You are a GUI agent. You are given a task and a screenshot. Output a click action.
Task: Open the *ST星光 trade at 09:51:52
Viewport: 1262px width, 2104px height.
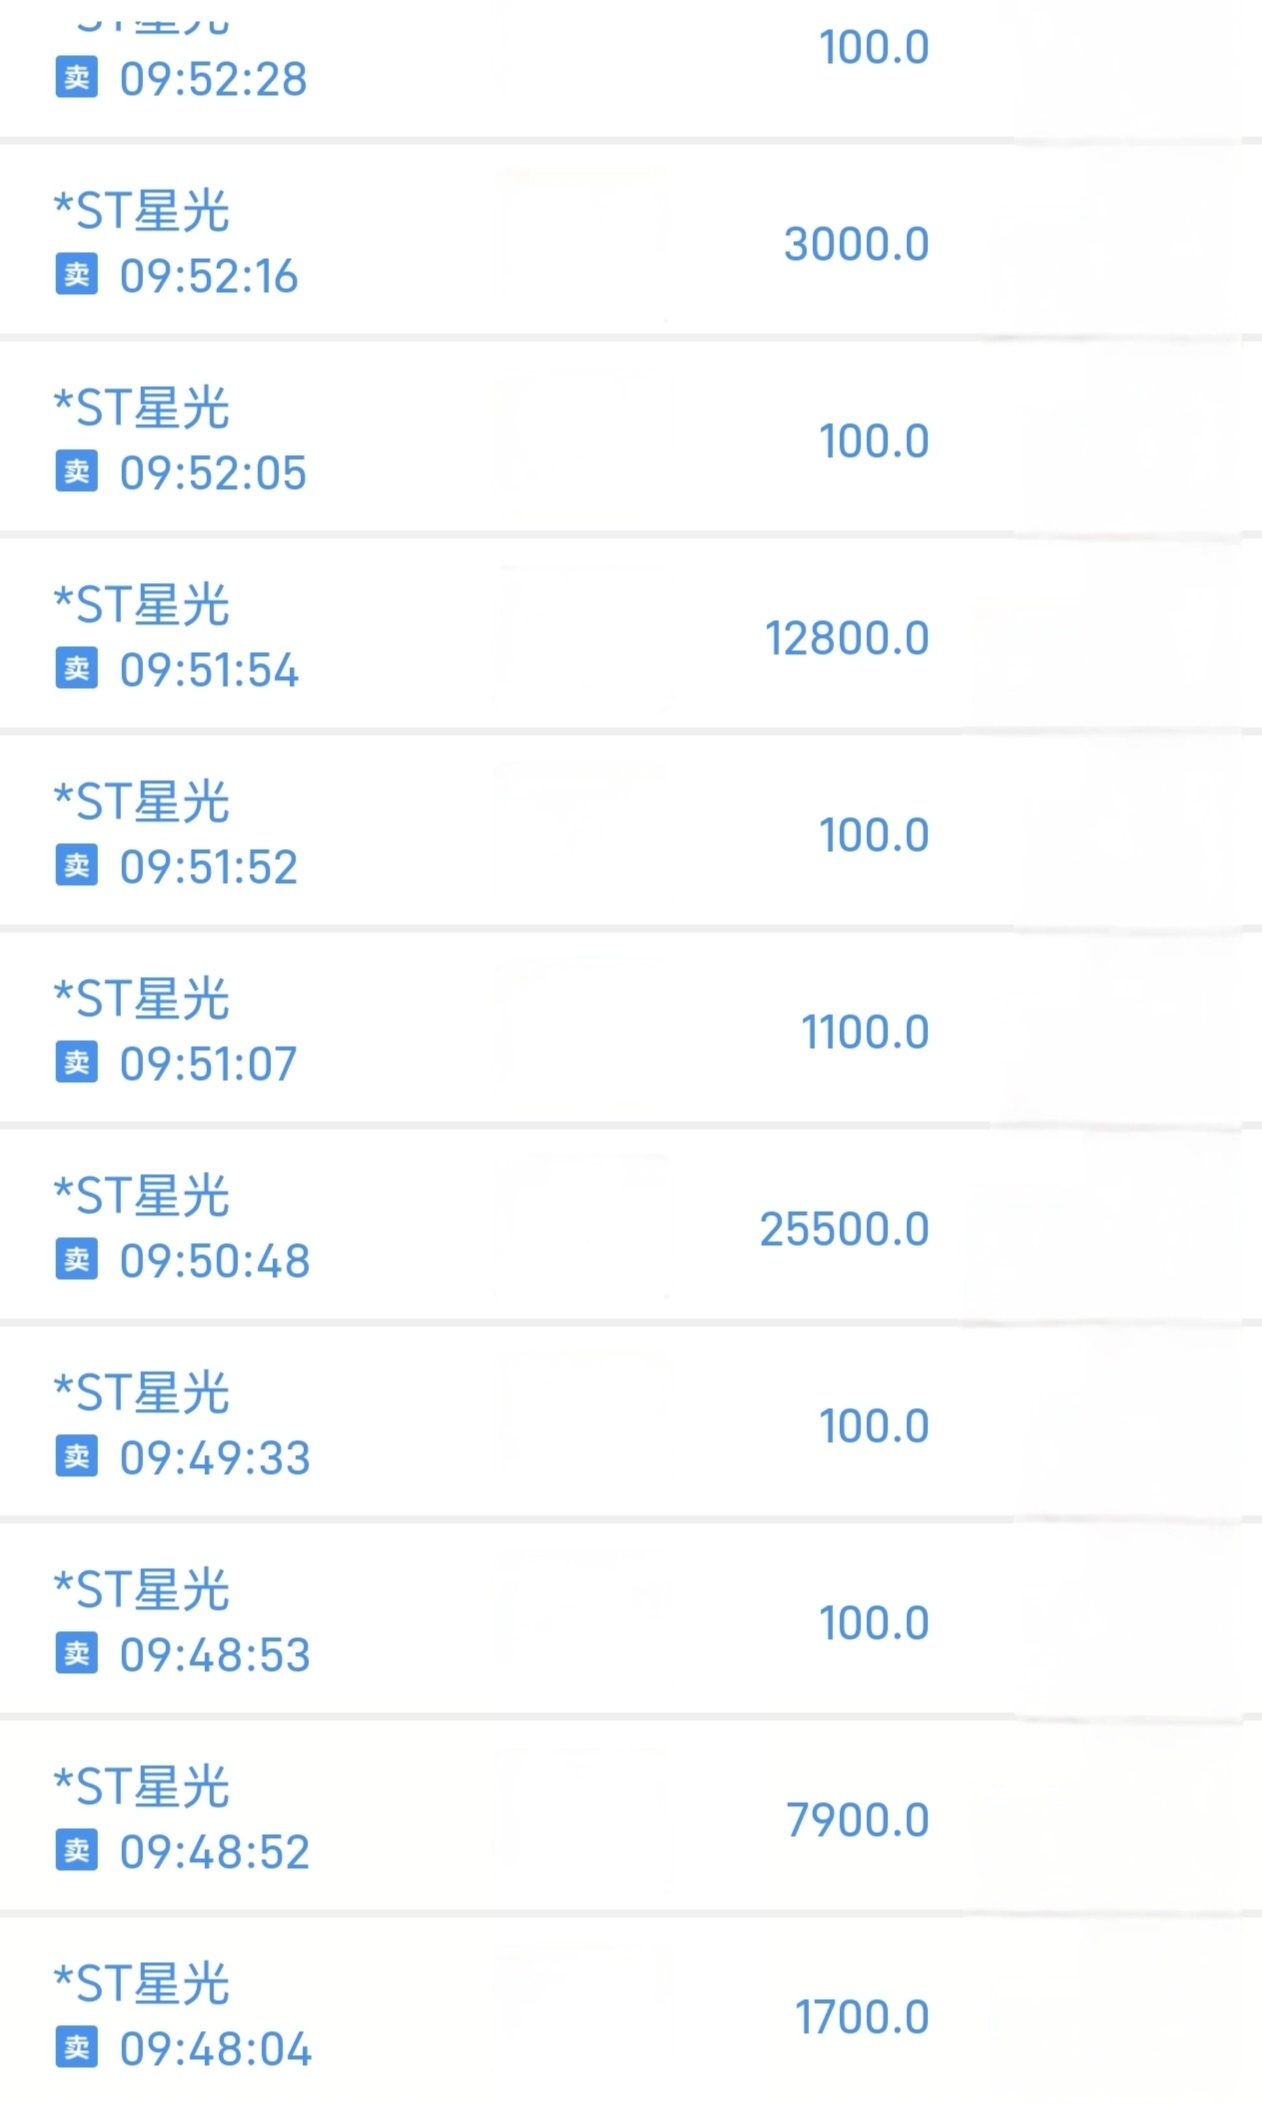point(631,832)
